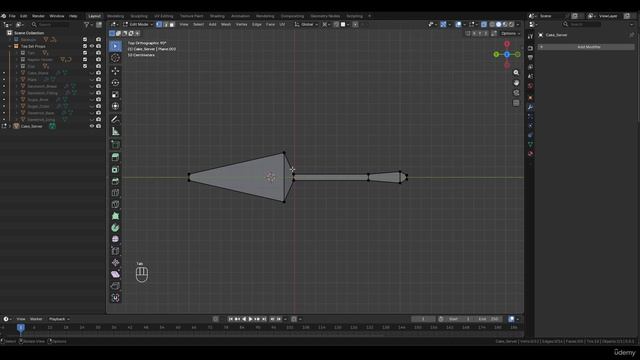640x360 pixels.
Task: Select the Edge Slide tool
Action: click(x=115, y=251)
